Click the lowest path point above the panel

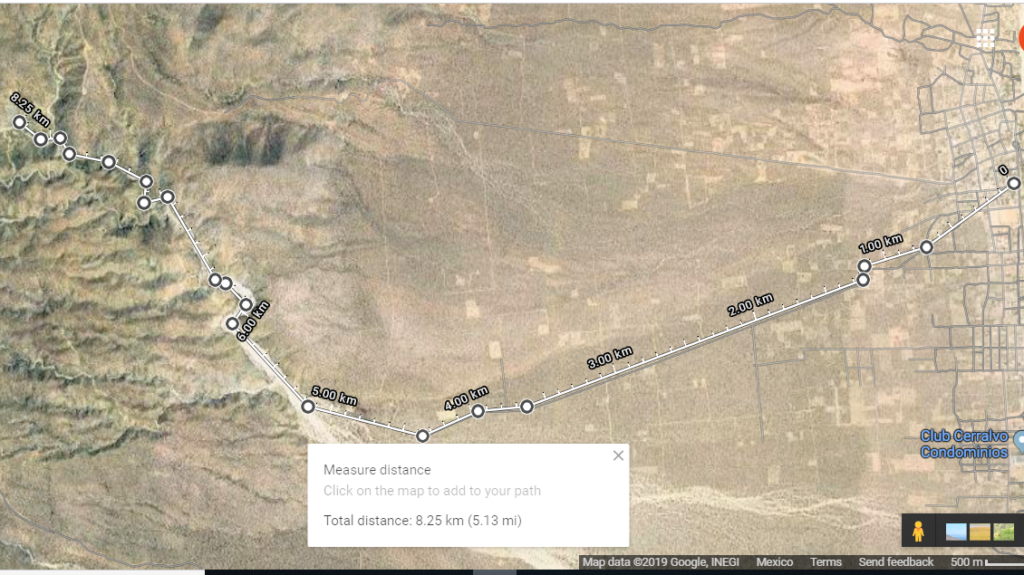click(423, 436)
